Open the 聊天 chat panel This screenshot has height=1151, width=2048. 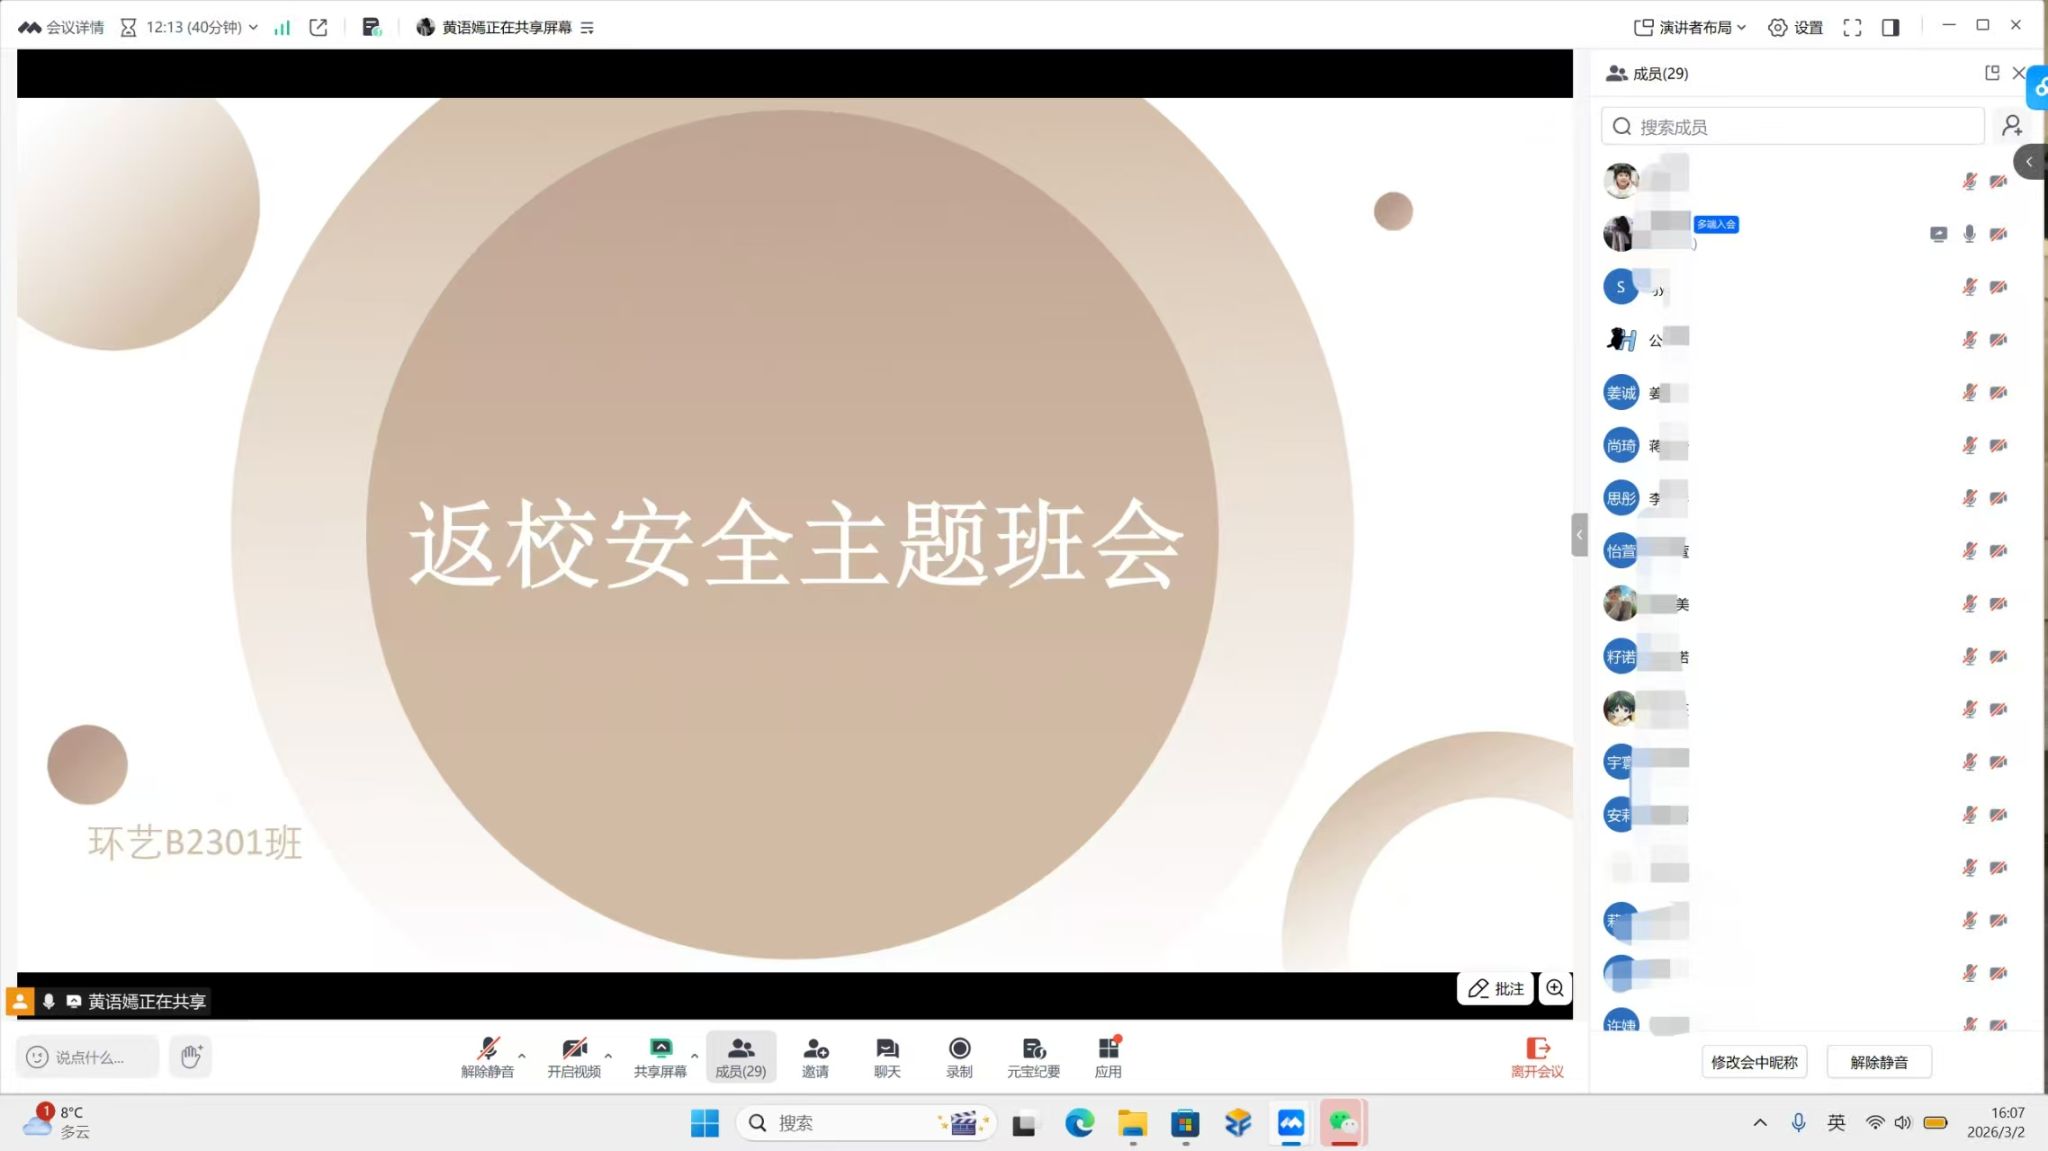[887, 1056]
